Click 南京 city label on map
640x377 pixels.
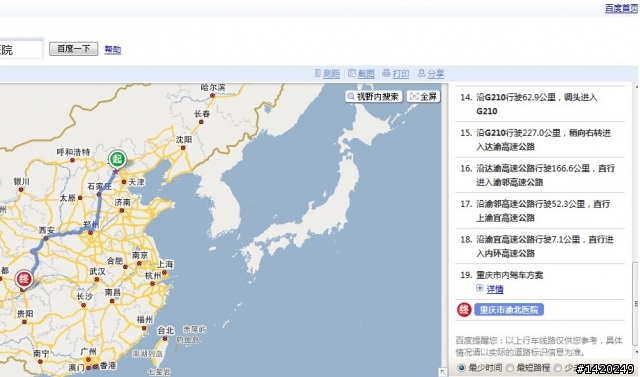click(x=140, y=255)
